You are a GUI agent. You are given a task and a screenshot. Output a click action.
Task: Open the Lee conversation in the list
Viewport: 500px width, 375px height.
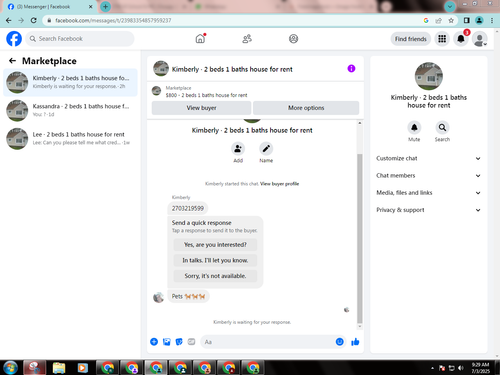click(70, 139)
